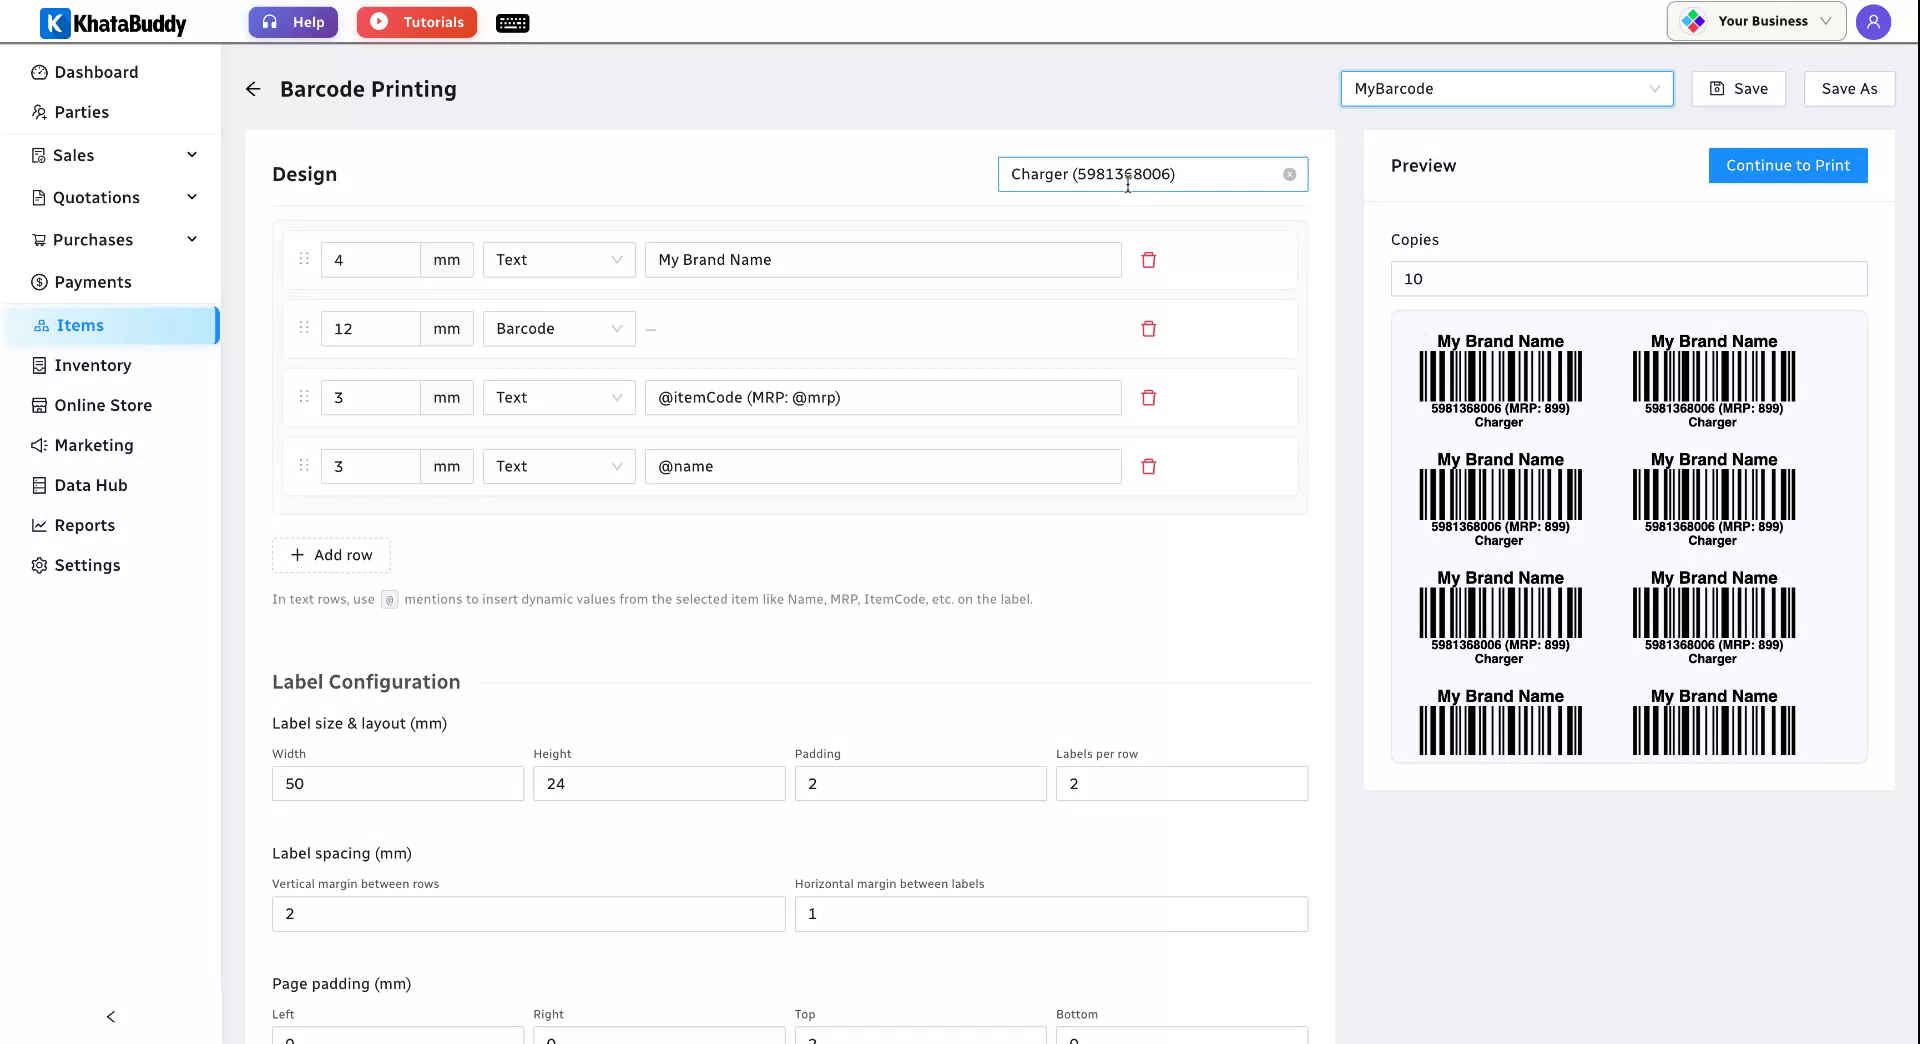1920x1044 pixels.
Task: Delete the My Brand Name row
Action: tap(1148, 260)
